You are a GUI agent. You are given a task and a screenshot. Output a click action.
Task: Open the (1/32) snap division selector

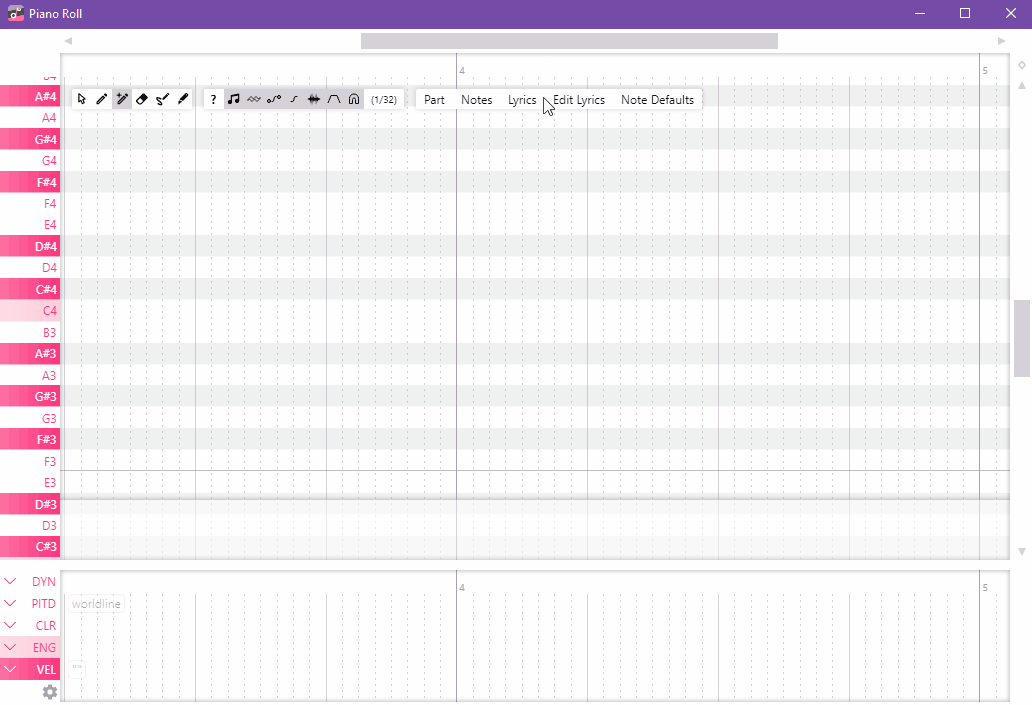[384, 99]
